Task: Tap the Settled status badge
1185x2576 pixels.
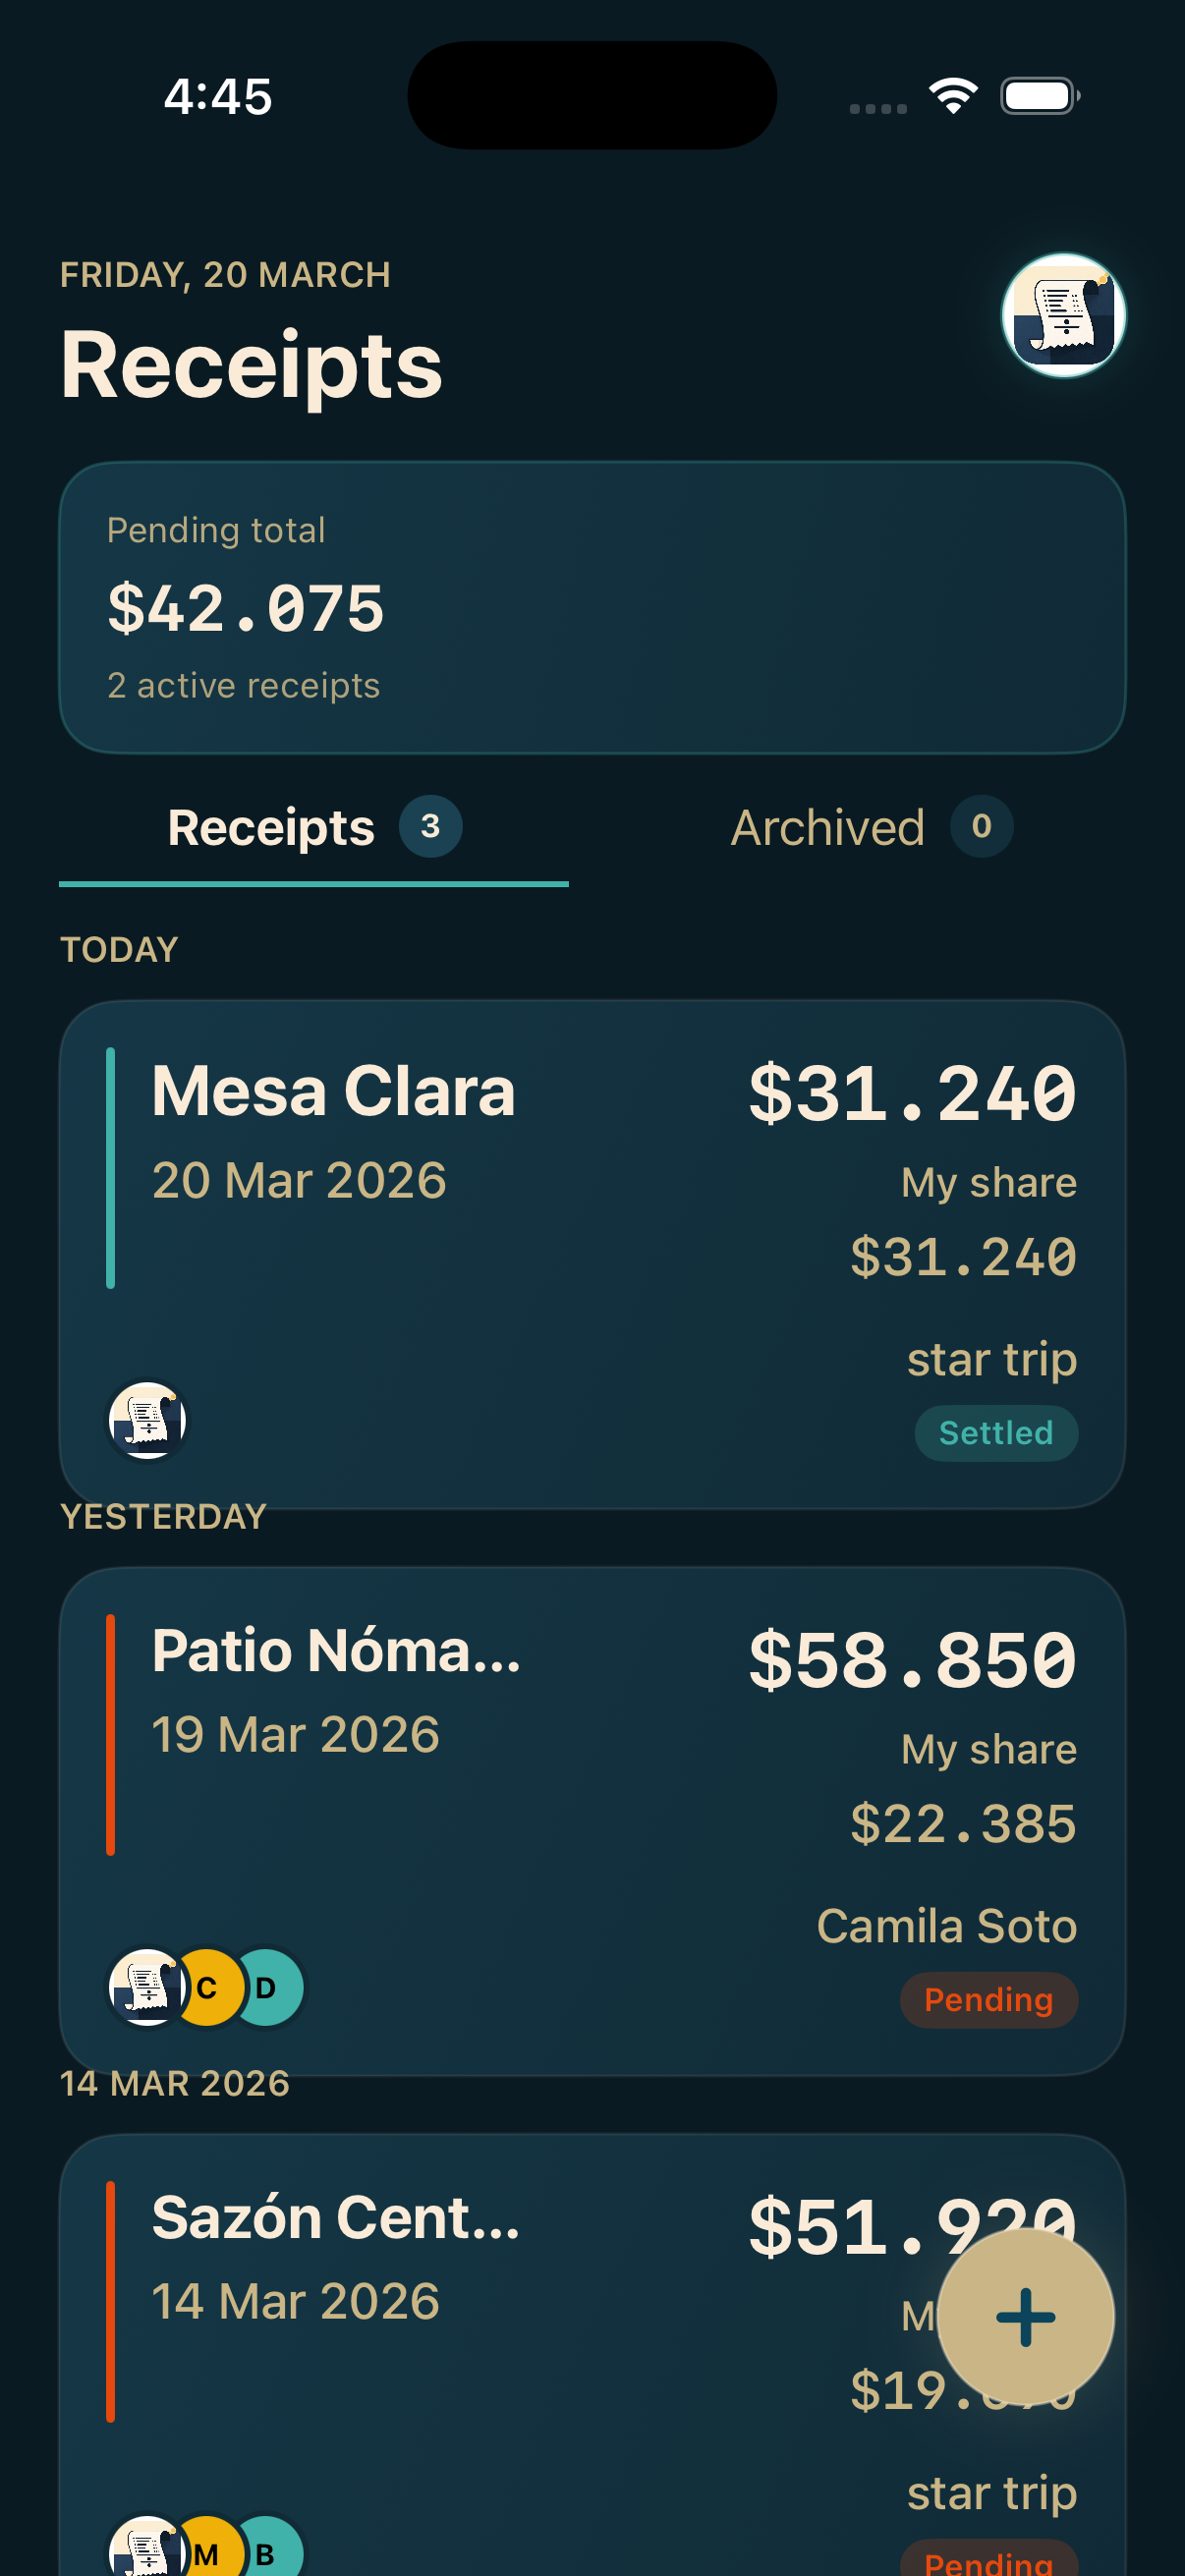Action: point(995,1433)
